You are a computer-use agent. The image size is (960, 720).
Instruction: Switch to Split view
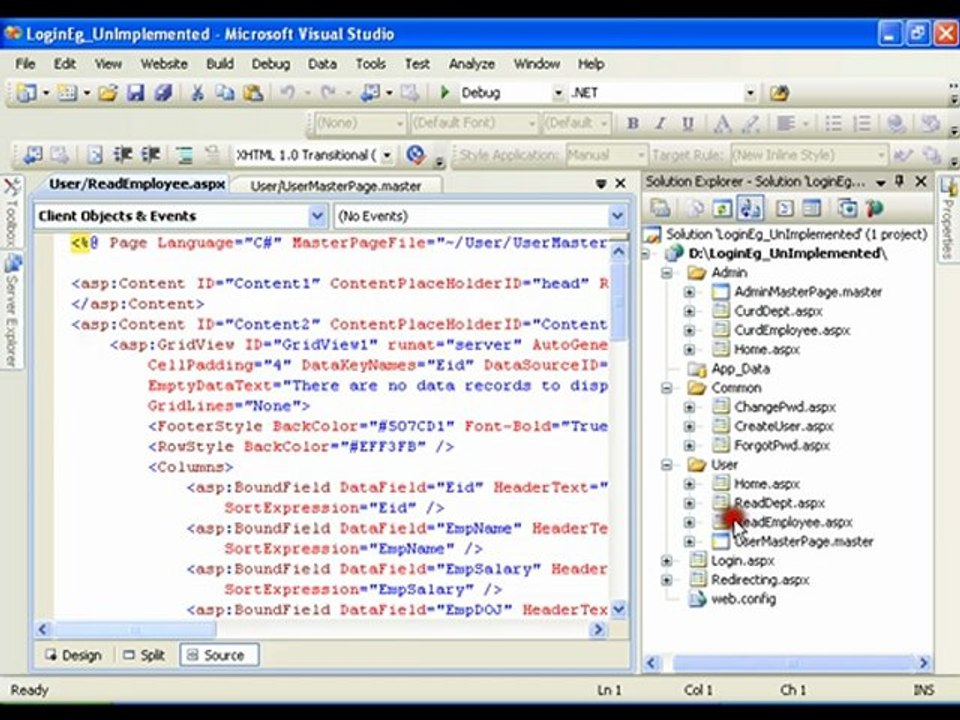coord(144,655)
